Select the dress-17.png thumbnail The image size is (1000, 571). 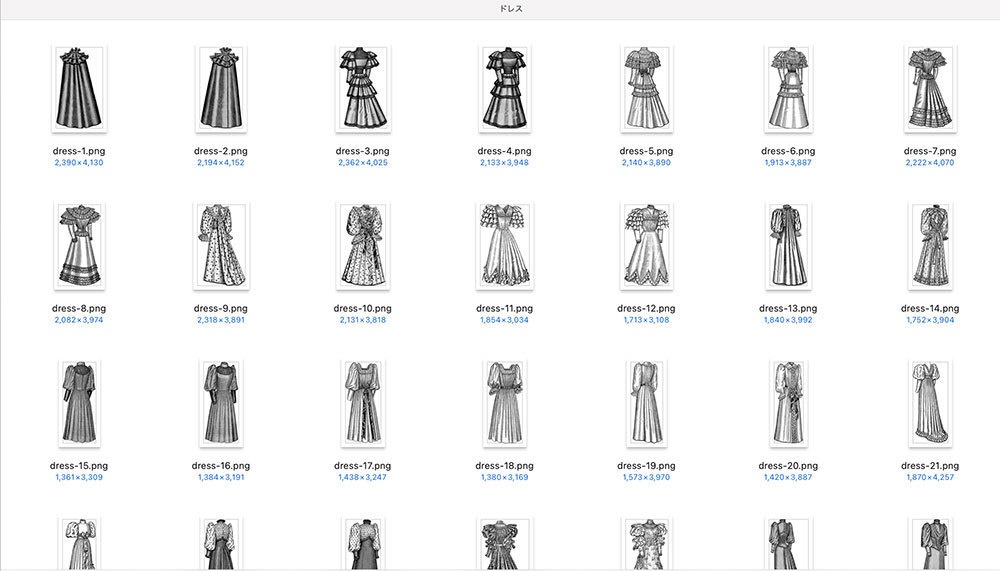coord(362,403)
